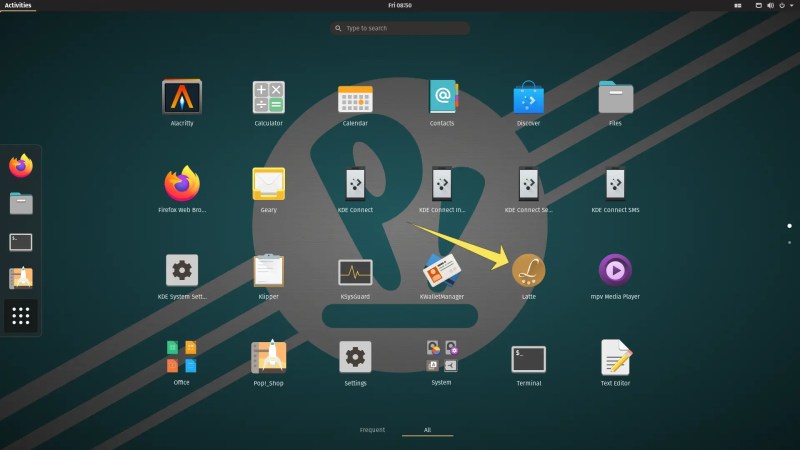The width and height of the screenshot is (800, 450).
Task: Switch to the Frequent tab
Action: tap(372, 430)
